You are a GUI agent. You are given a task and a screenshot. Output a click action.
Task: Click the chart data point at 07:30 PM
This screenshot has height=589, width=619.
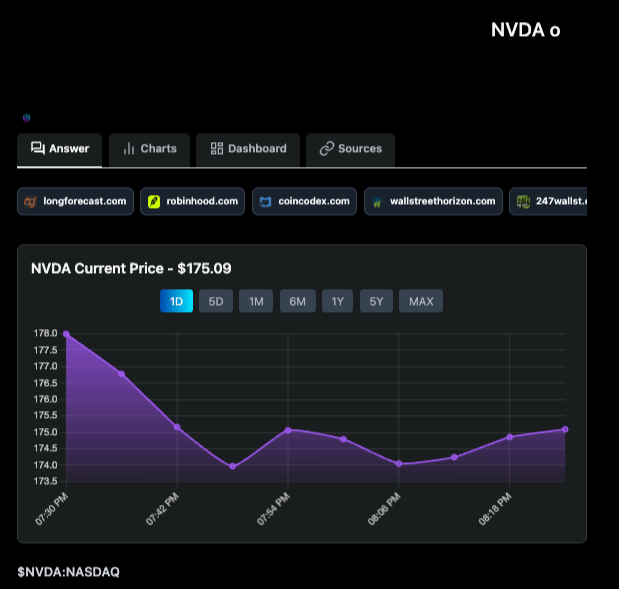66,334
